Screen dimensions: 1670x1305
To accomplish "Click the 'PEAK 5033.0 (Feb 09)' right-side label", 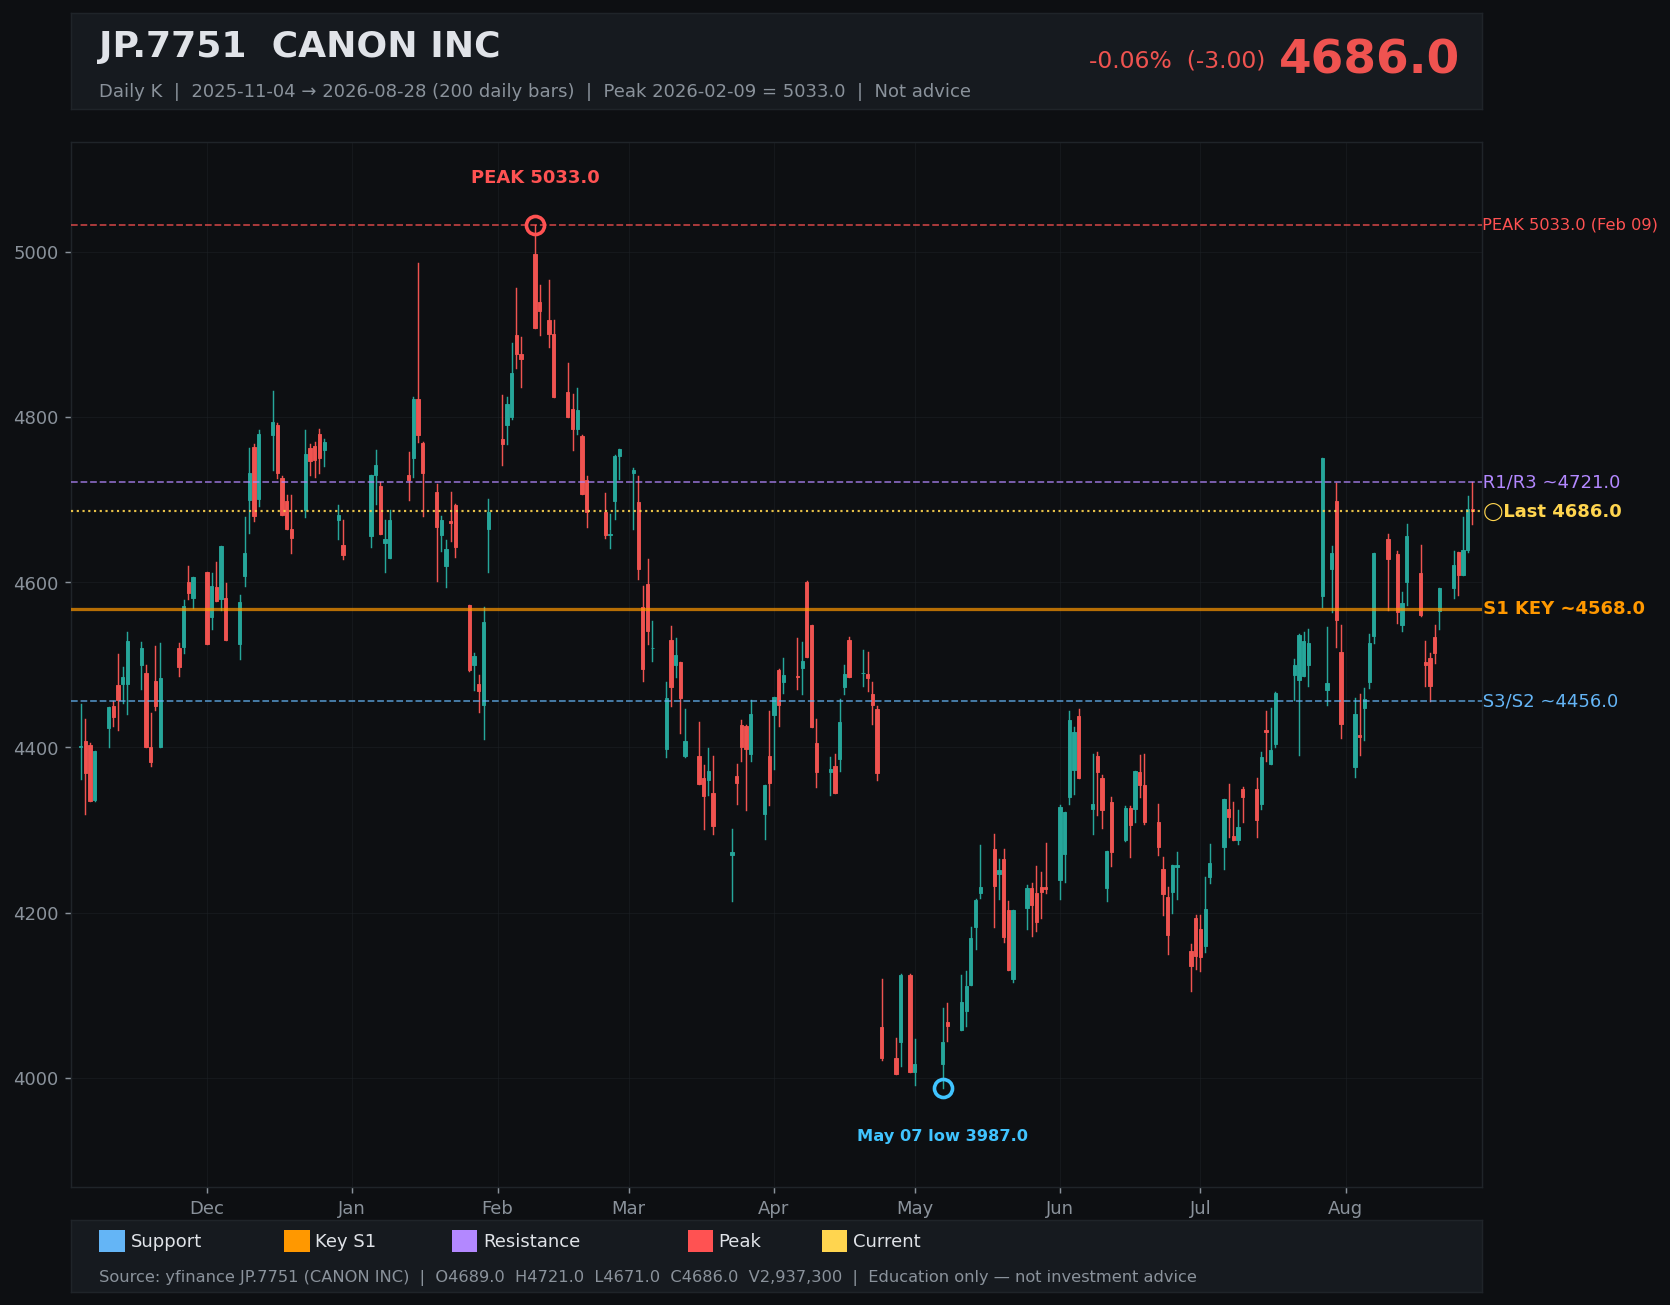I will (x=1570, y=225).
